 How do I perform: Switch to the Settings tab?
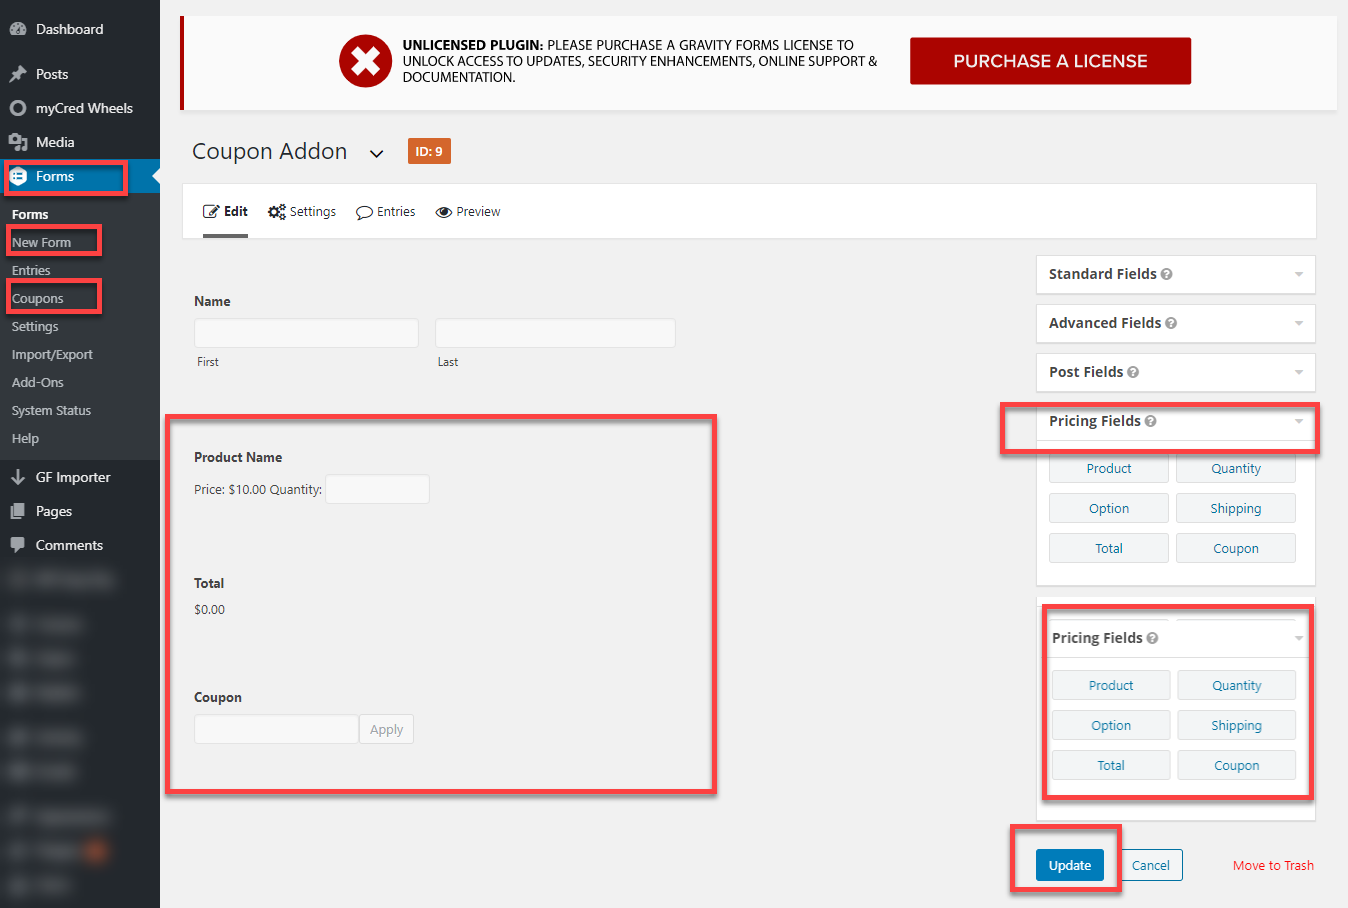[302, 212]
